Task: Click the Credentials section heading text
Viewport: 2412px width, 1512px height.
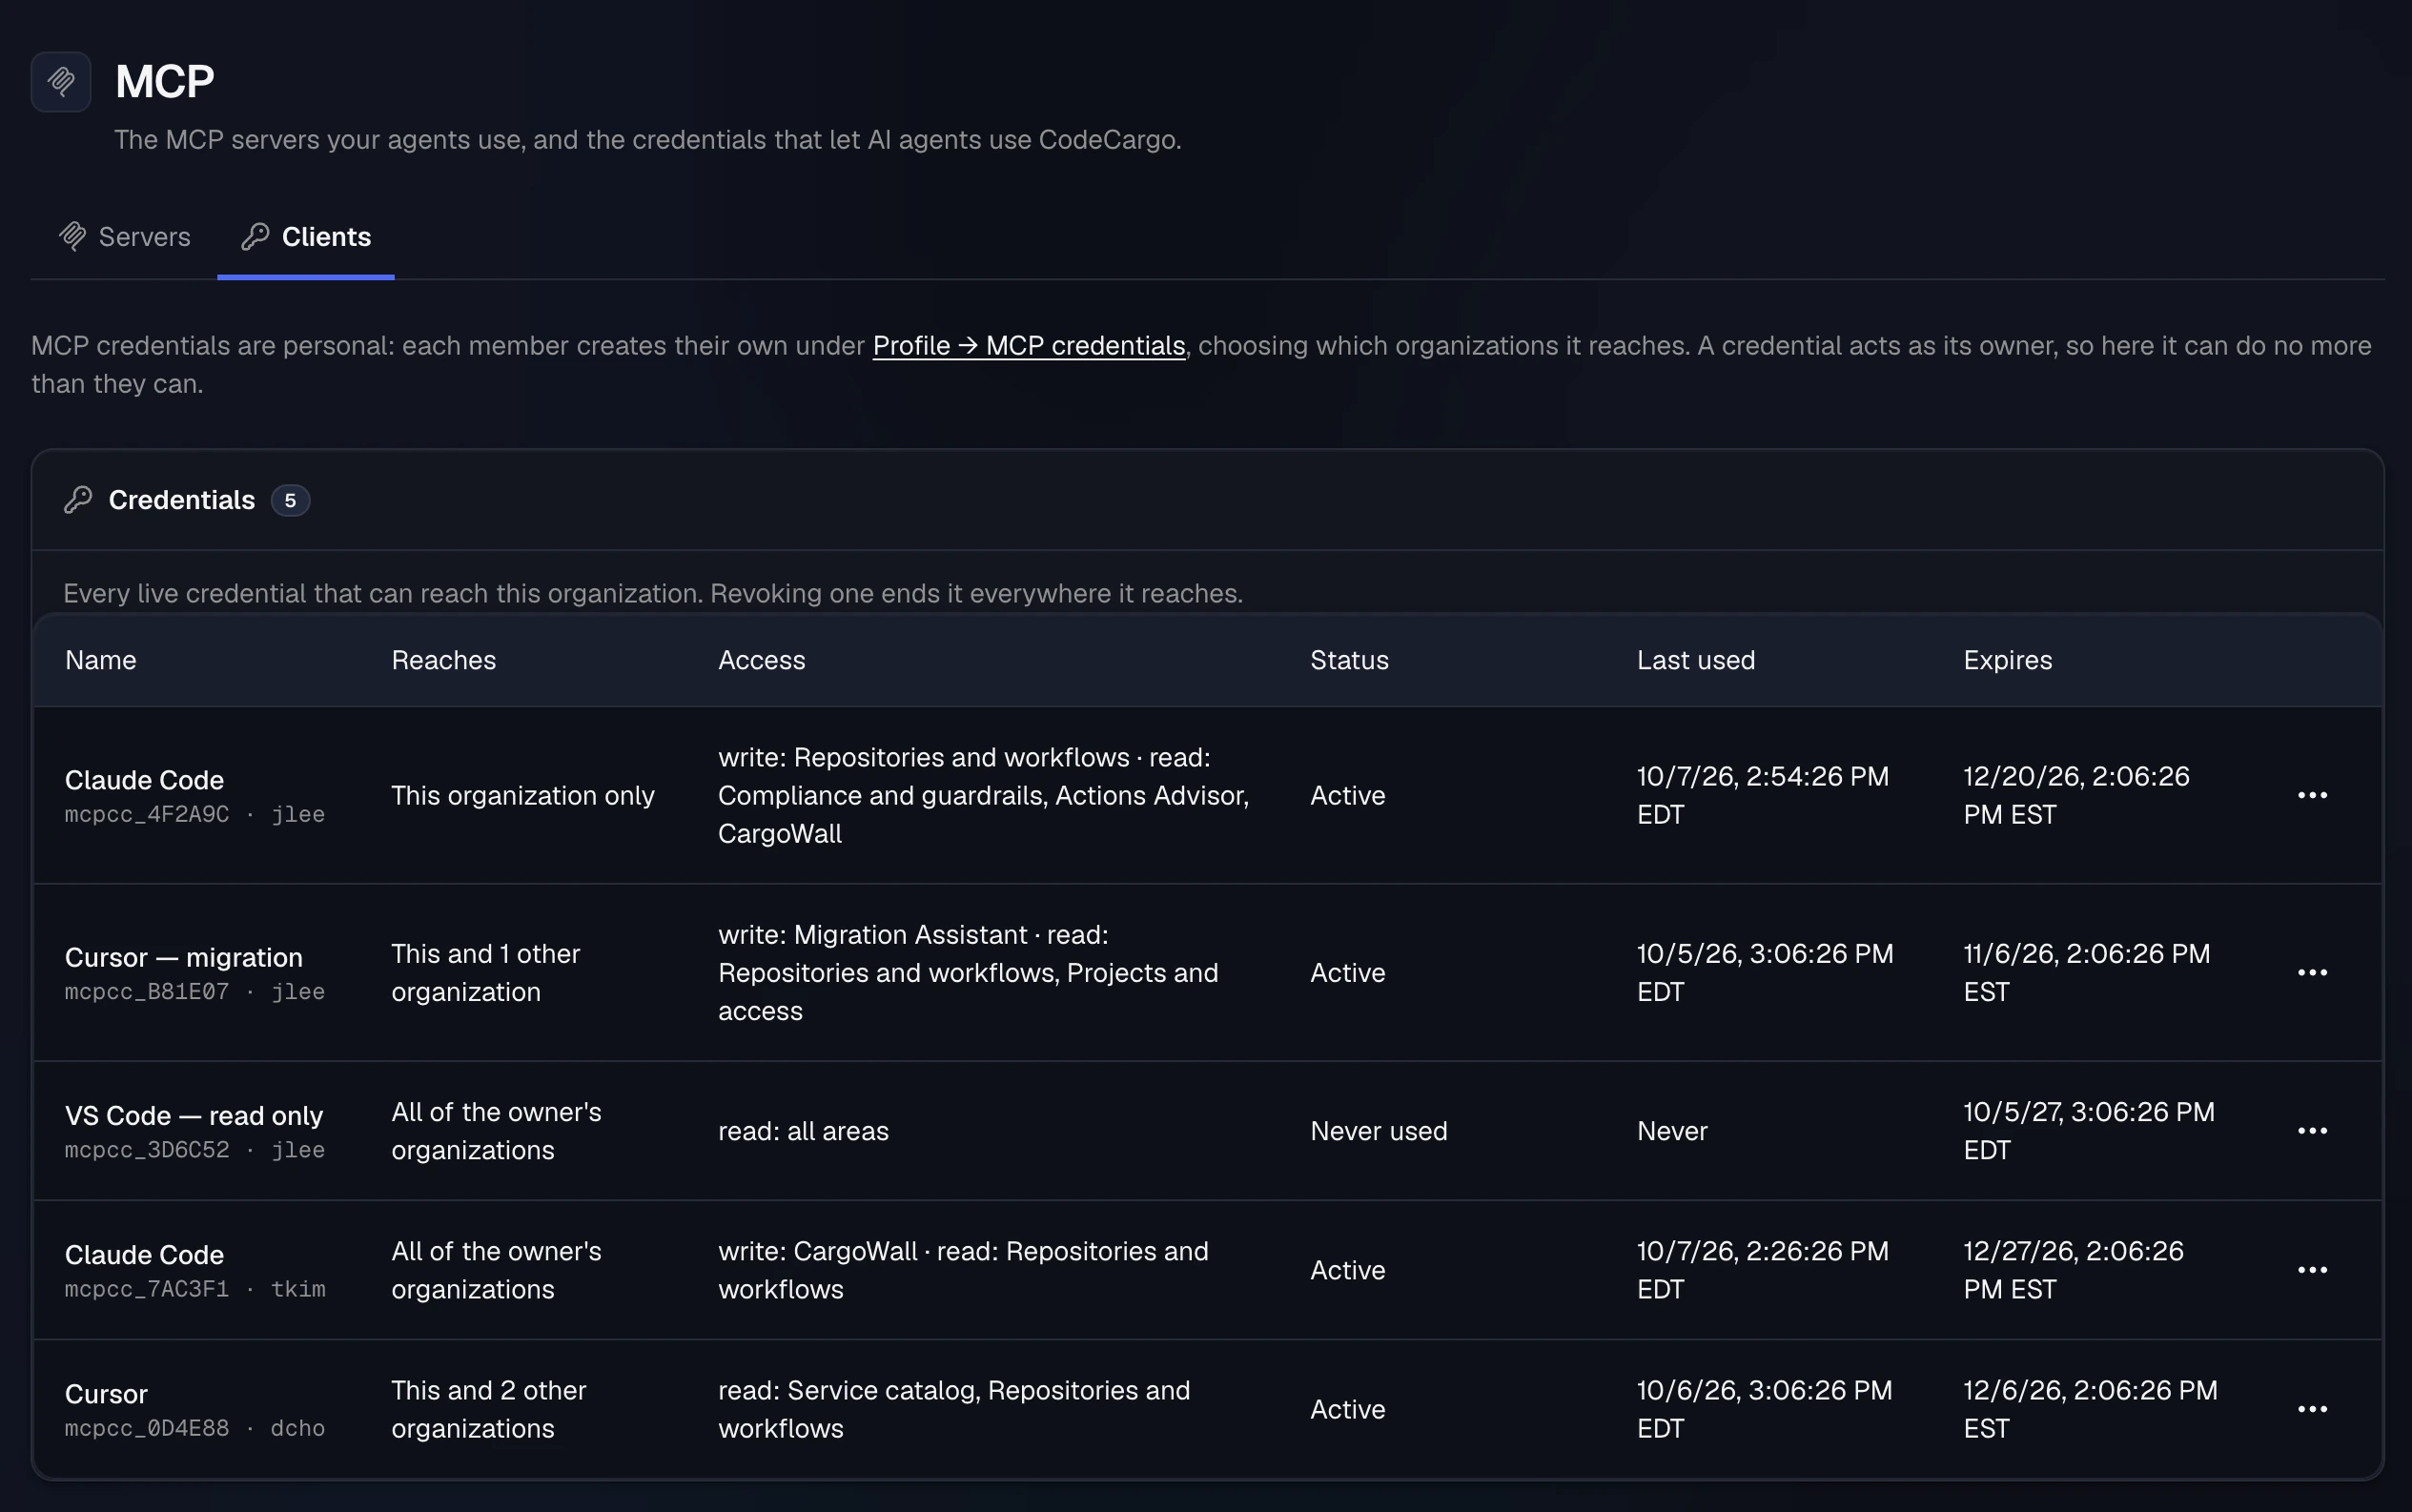Action: click(x=181, y=500)
